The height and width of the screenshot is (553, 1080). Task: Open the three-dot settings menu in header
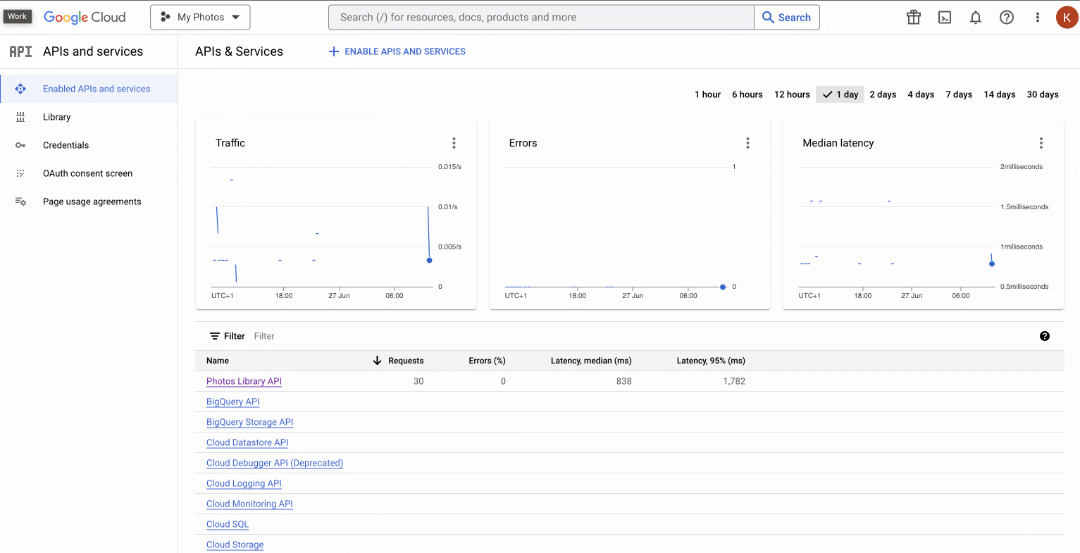click(1037, 17)
